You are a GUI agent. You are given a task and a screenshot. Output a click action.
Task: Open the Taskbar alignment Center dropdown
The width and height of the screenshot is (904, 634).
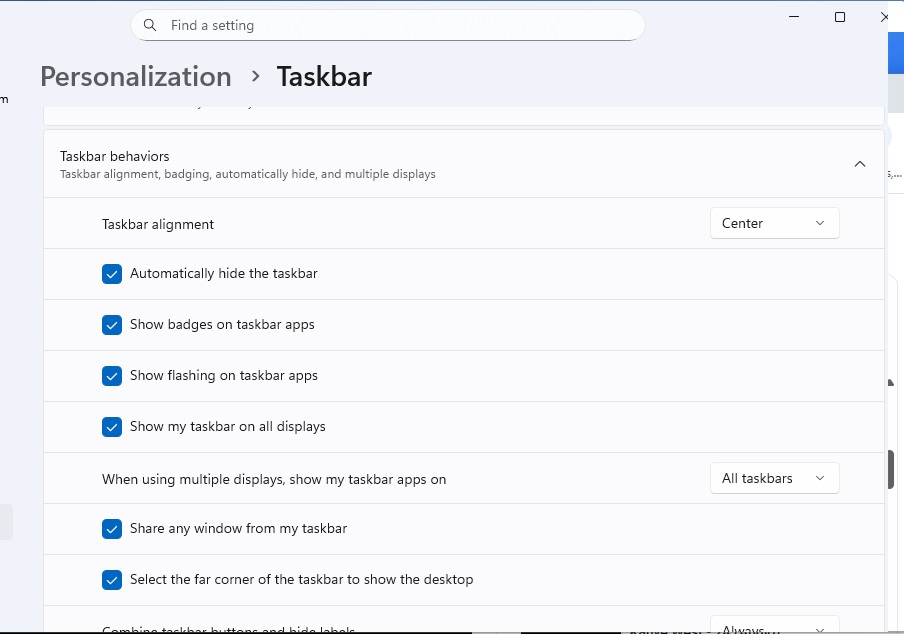pyautogui.click(x=773, y=224)
